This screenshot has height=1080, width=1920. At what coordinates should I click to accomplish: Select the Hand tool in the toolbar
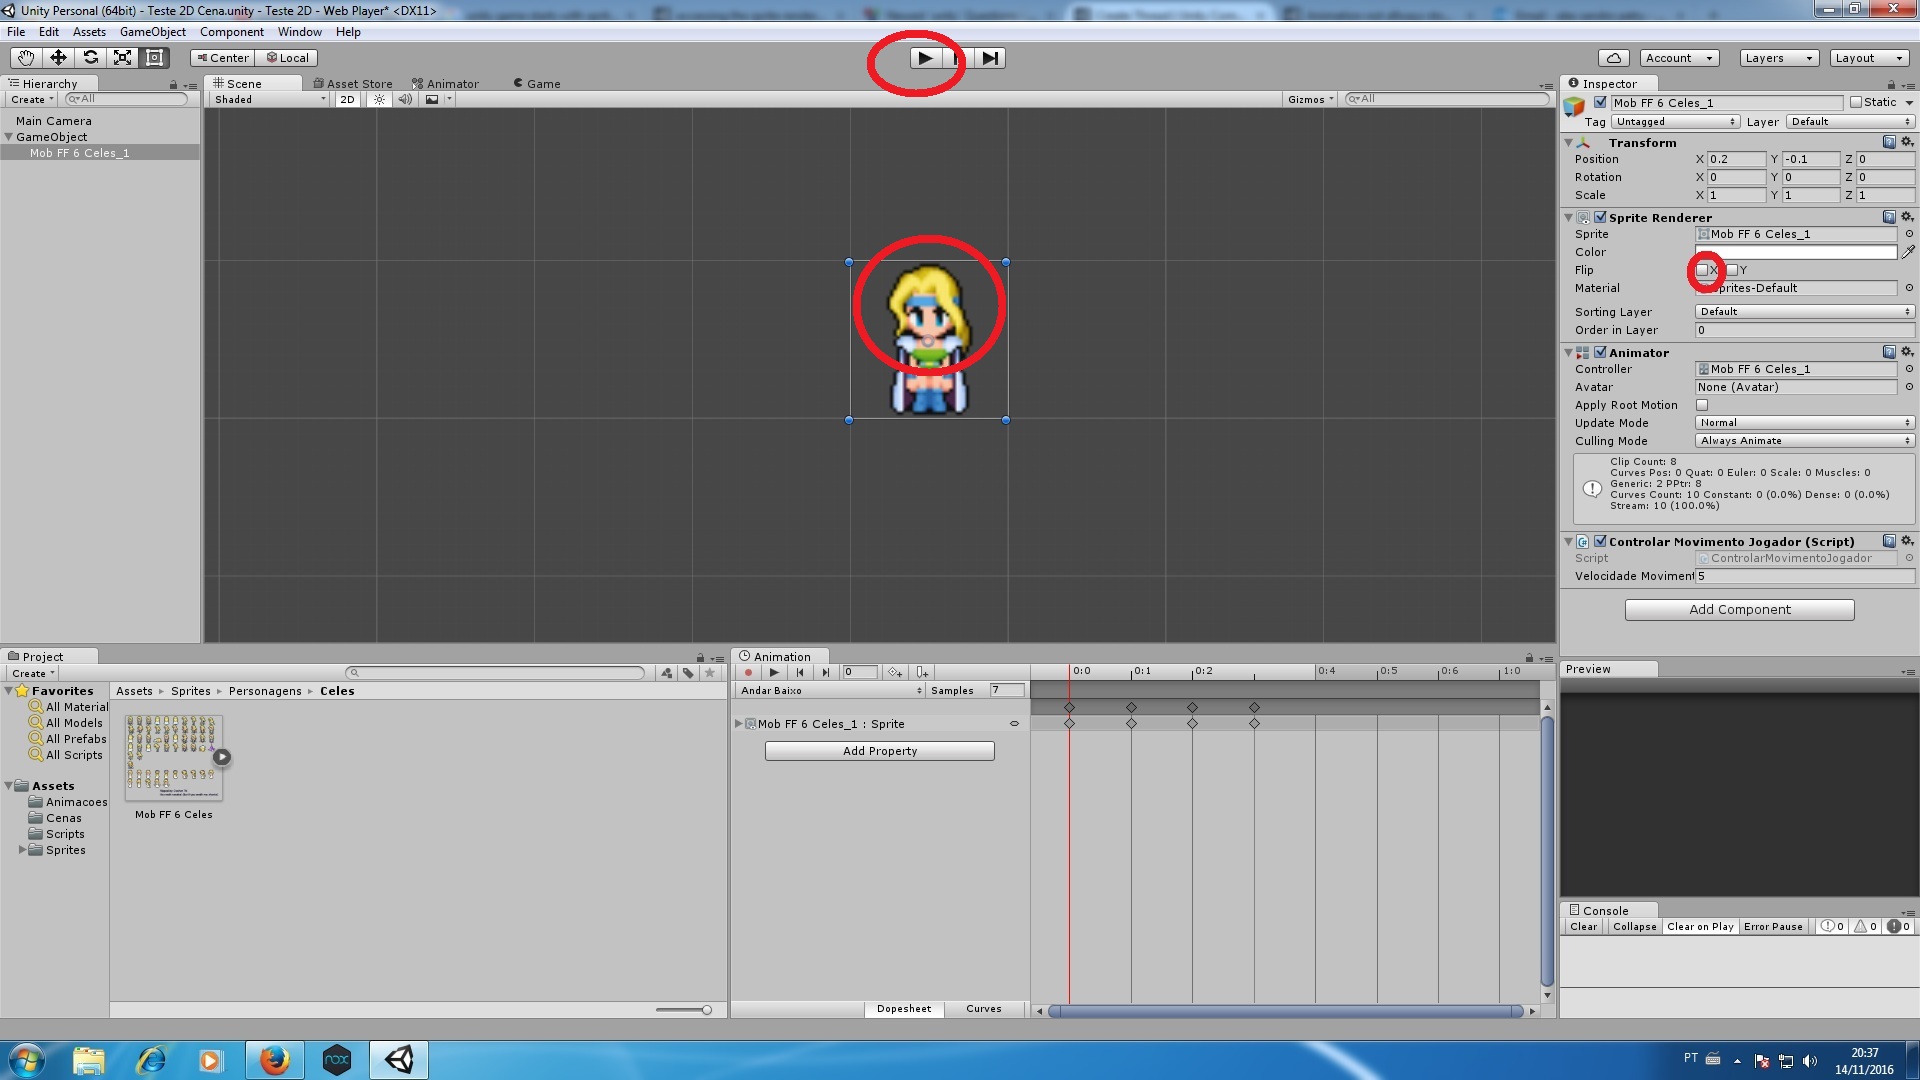[x=24, y=58]
